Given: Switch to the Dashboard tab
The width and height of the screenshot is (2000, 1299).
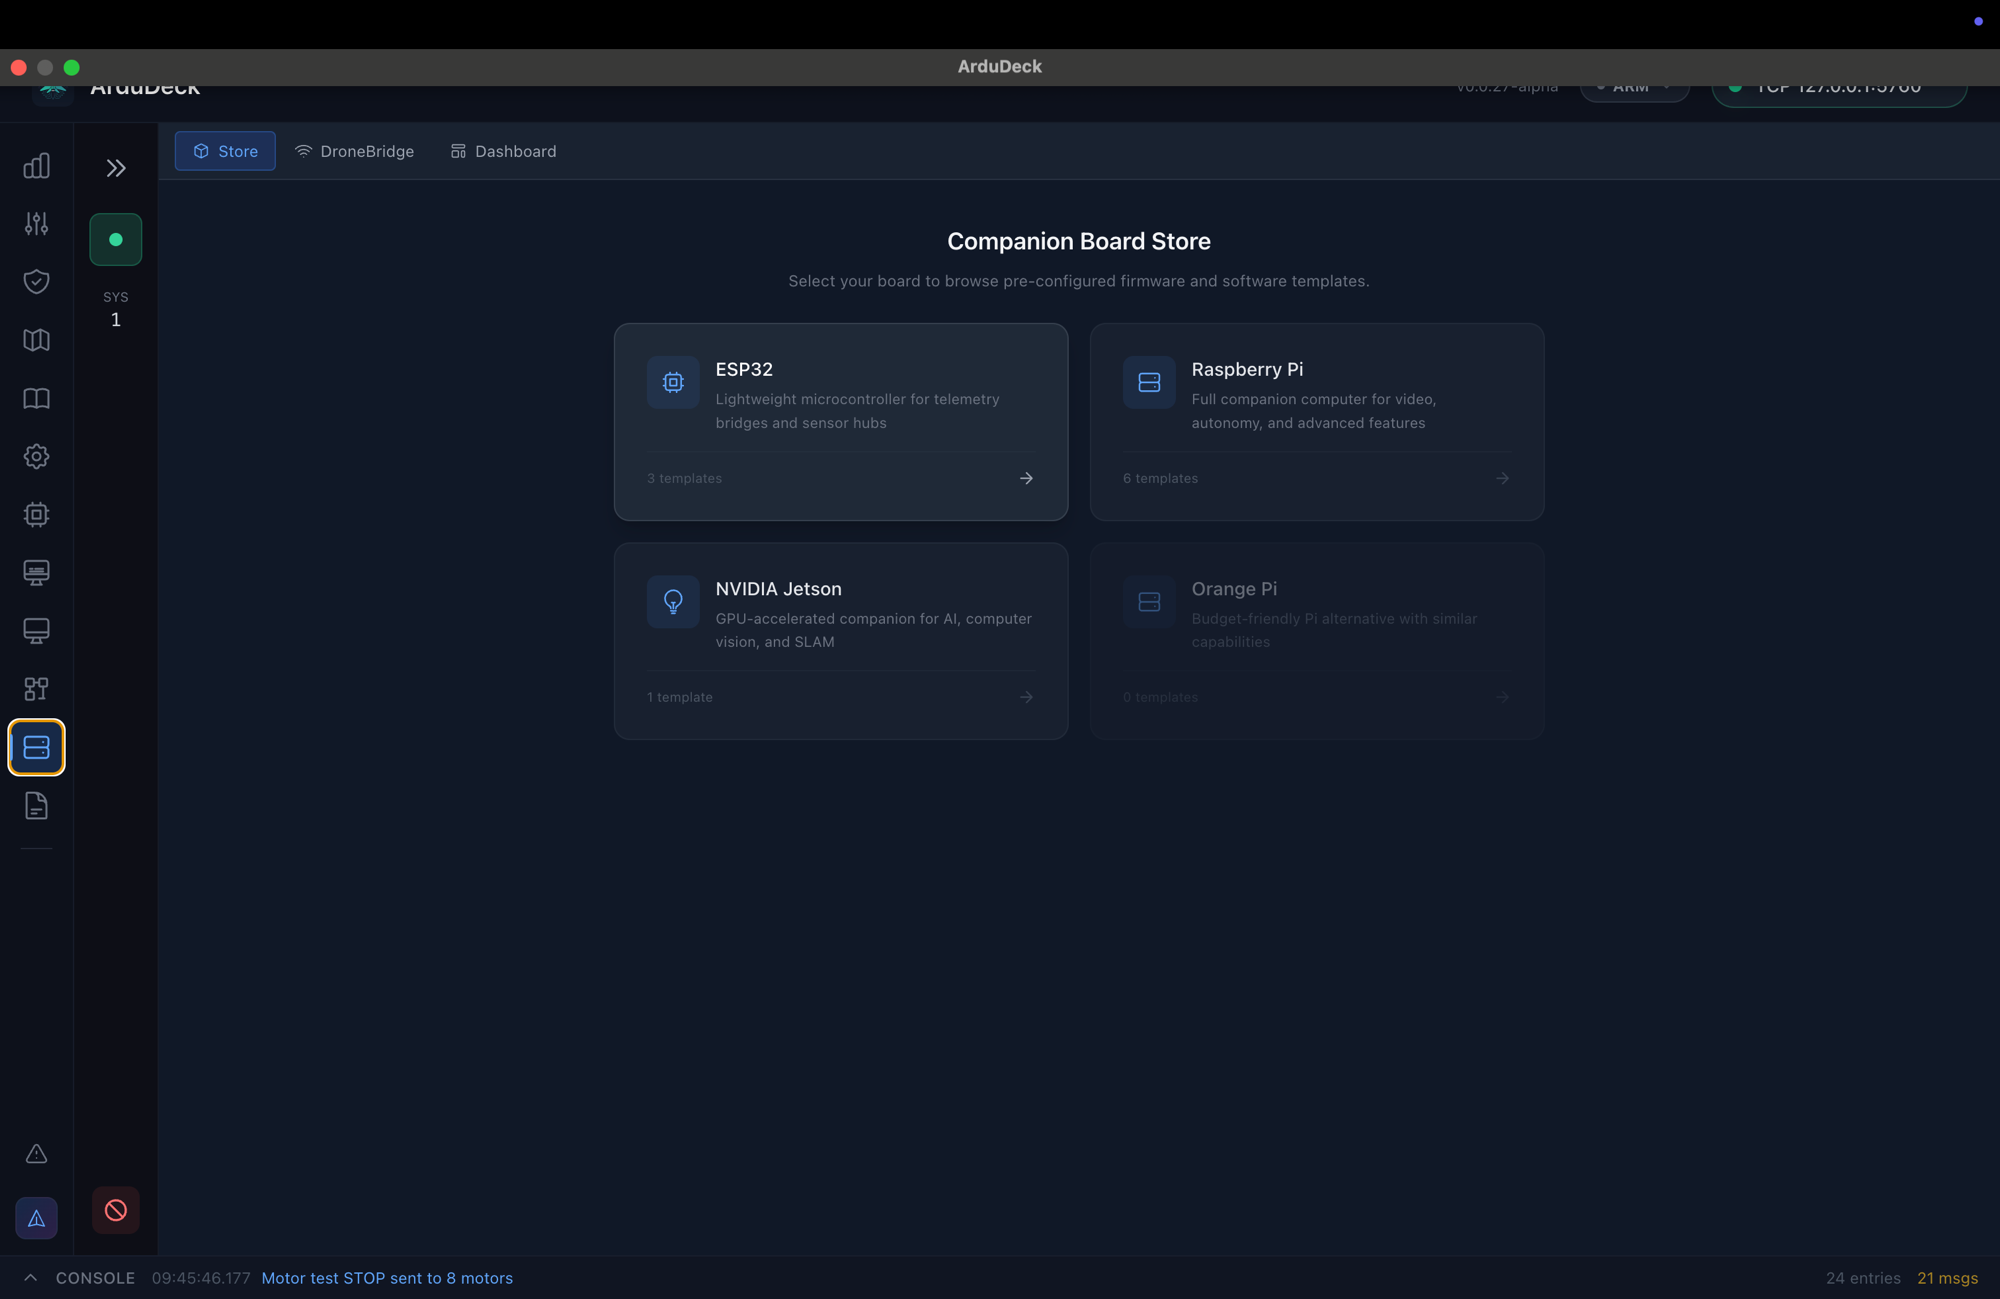Looking at the screenshot, I should 503,151.
